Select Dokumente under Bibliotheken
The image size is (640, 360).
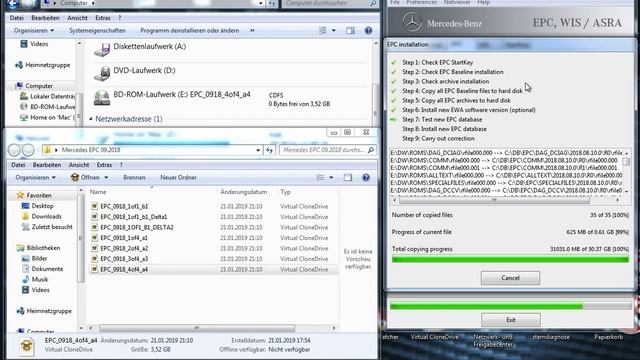coord(47,269)
